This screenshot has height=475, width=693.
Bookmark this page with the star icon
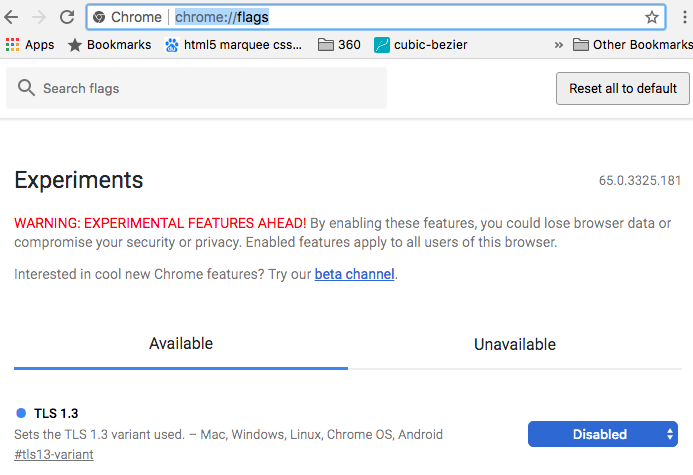pos(652,17)
